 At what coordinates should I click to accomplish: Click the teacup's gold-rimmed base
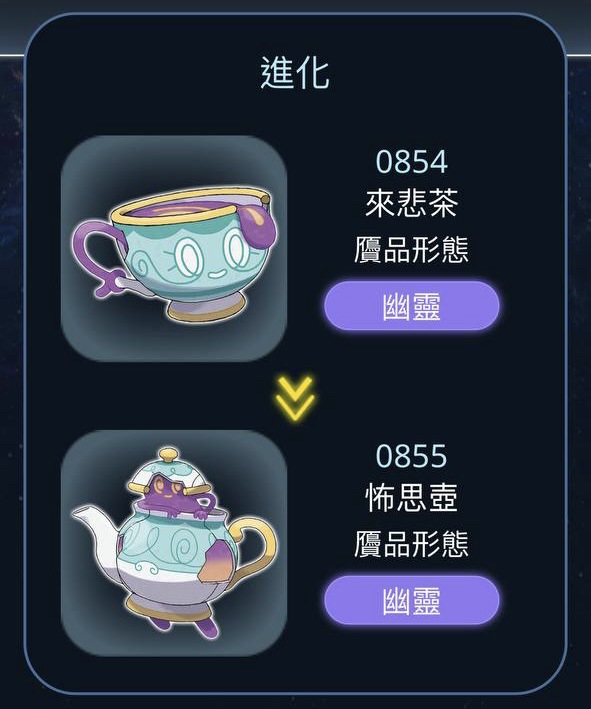207,309
